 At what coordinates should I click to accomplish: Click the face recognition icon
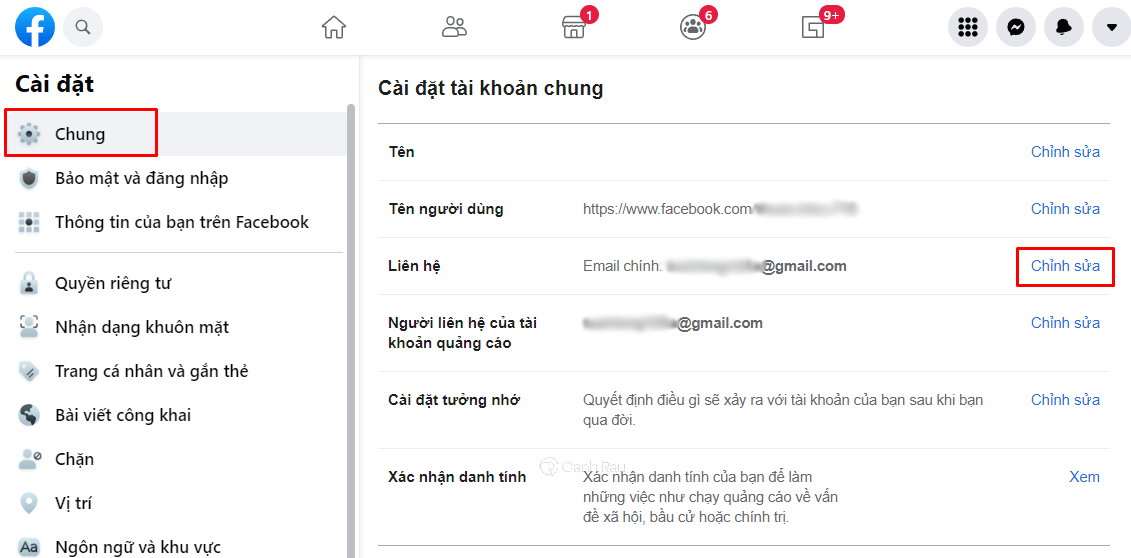tap(29, 327)
